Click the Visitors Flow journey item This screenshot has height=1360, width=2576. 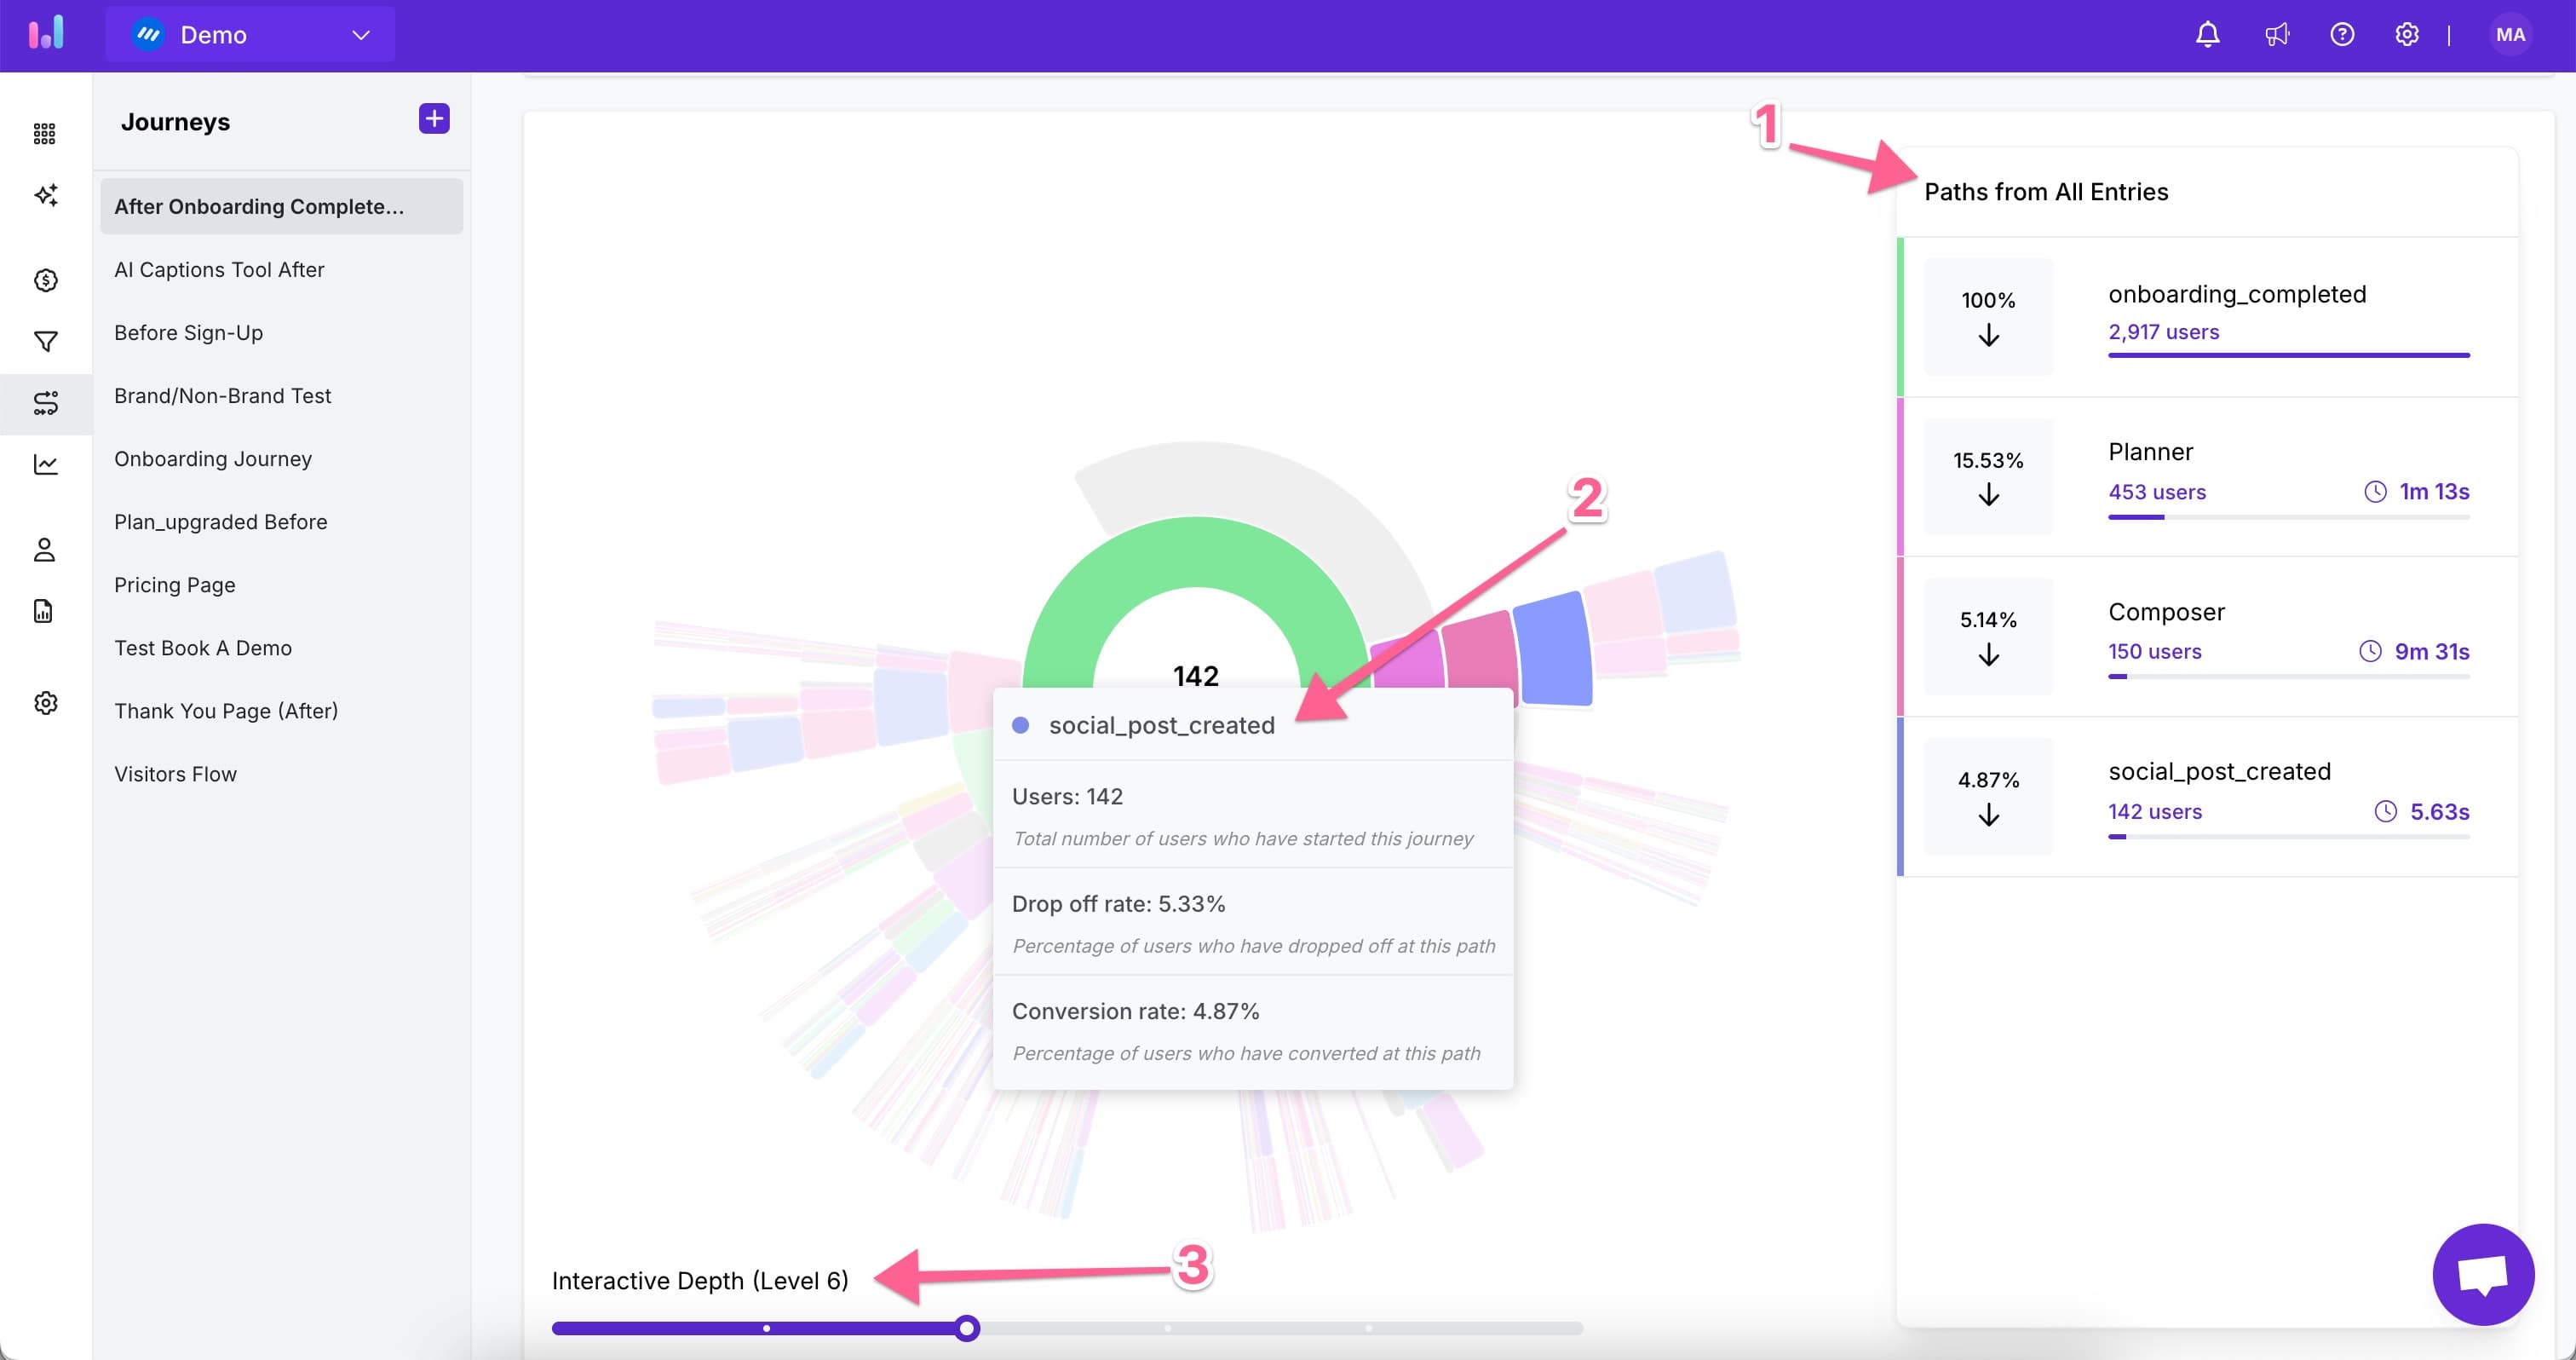tap(175, 774)
